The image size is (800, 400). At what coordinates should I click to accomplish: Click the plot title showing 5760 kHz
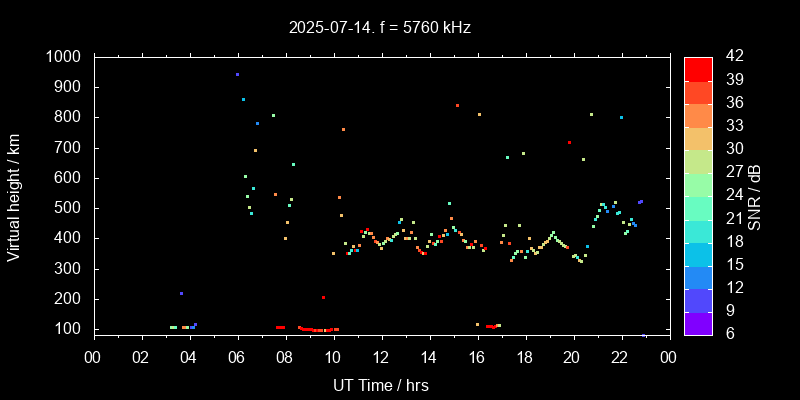coord(378,28)
